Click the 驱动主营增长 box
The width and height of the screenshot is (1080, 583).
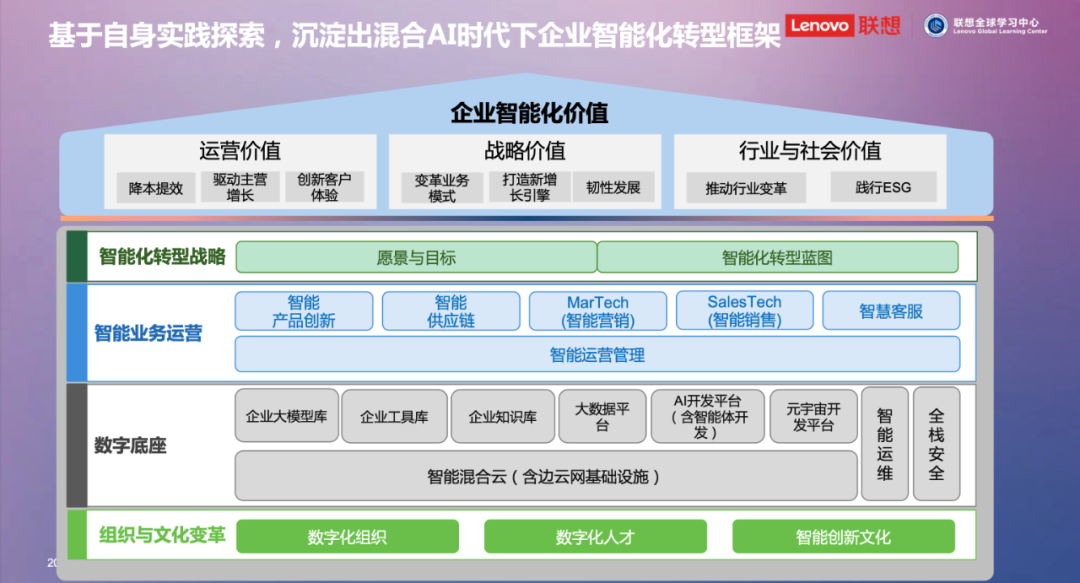coord(240,188)
